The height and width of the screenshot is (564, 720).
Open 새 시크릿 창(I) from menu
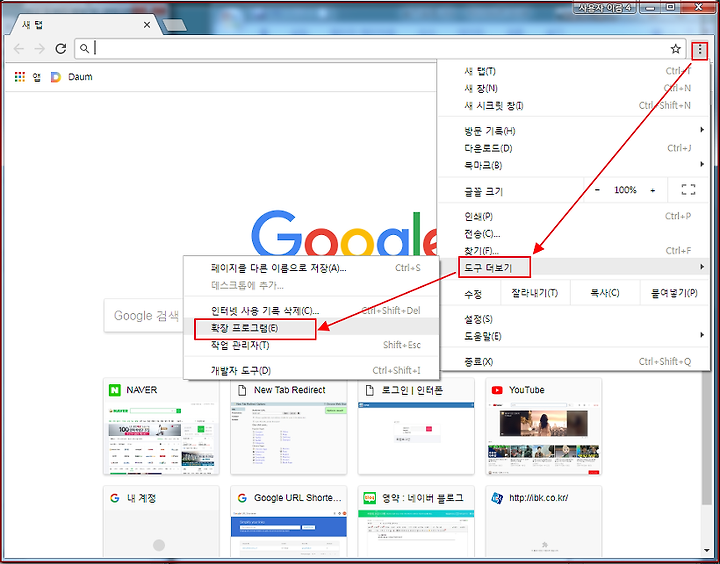pyautogui.click(x=574, y=105)
